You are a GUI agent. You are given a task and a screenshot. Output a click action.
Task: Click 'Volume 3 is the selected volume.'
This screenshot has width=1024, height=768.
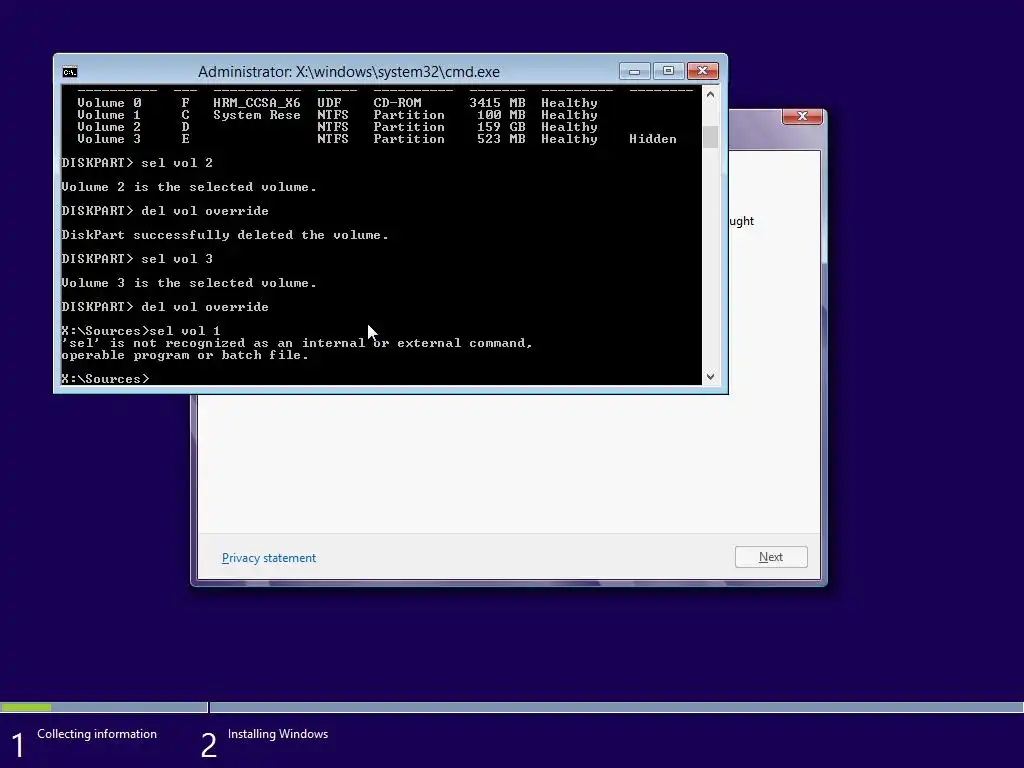pyautogui.click(x=189, y=283)
